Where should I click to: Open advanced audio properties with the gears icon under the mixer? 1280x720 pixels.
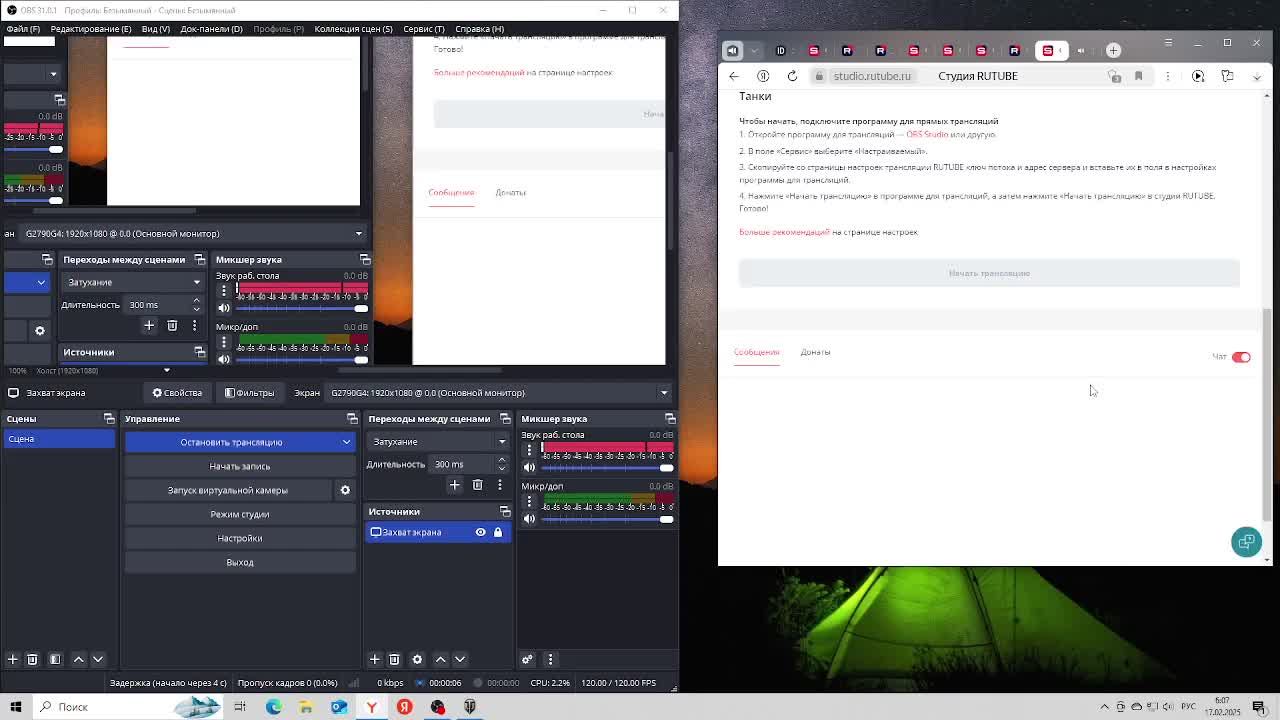point(527,659)
